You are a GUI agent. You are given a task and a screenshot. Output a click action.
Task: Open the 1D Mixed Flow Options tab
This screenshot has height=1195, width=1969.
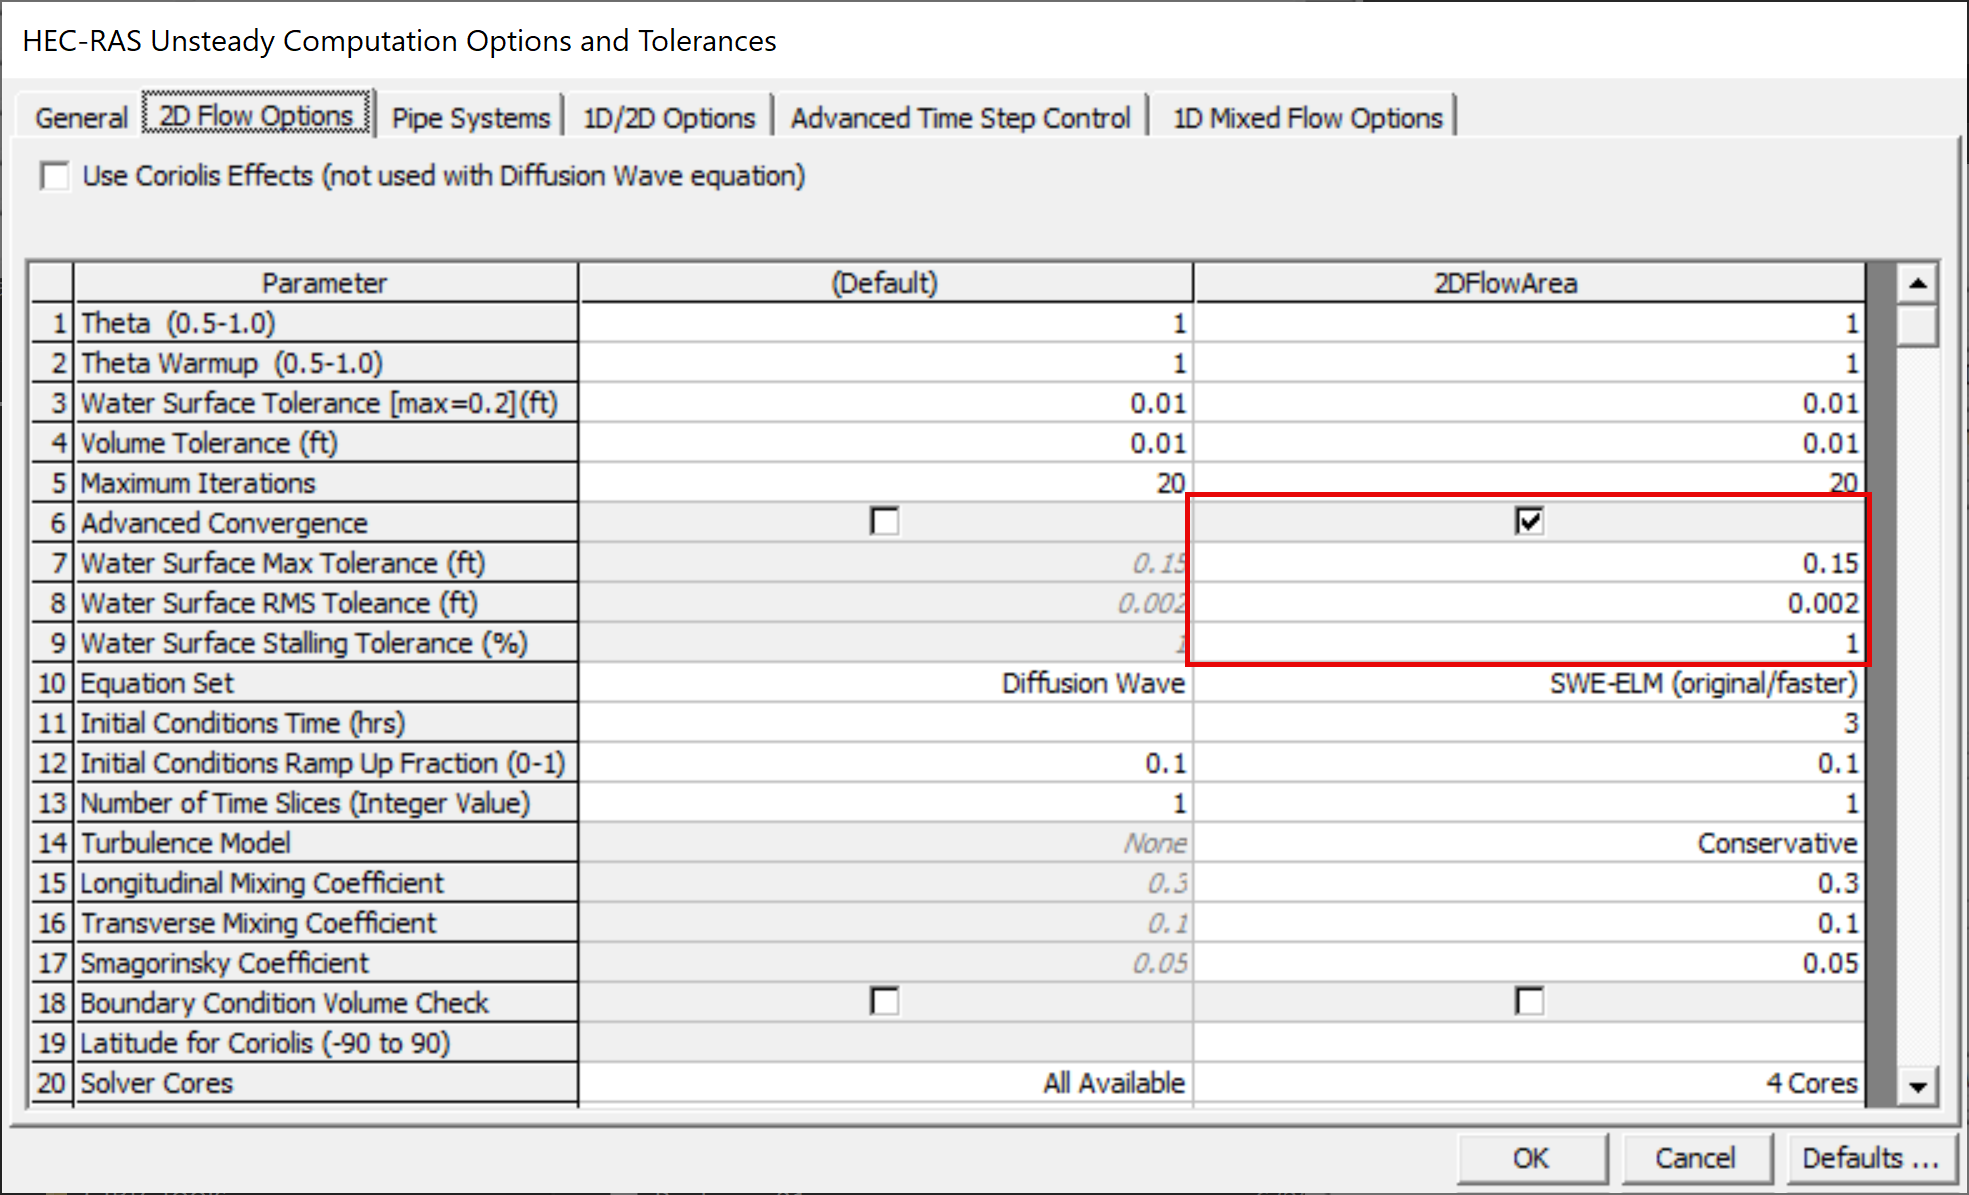1307,118
